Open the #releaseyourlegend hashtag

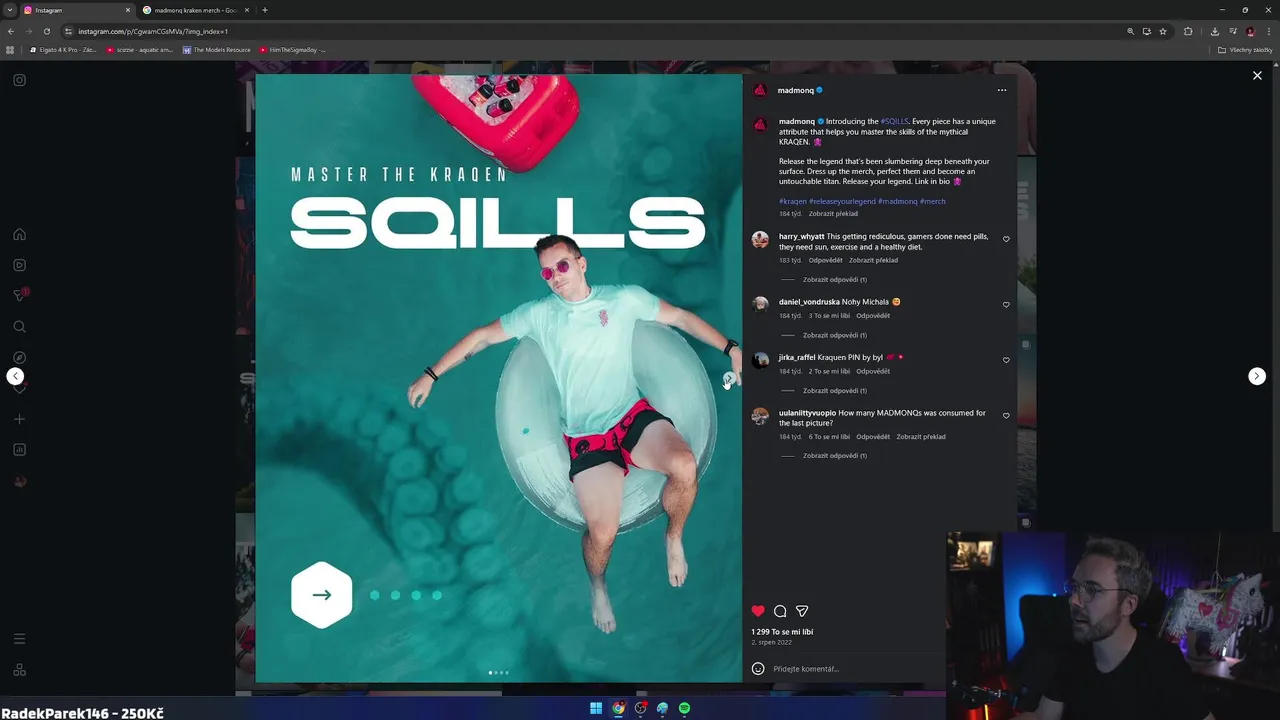click(842, 201)
